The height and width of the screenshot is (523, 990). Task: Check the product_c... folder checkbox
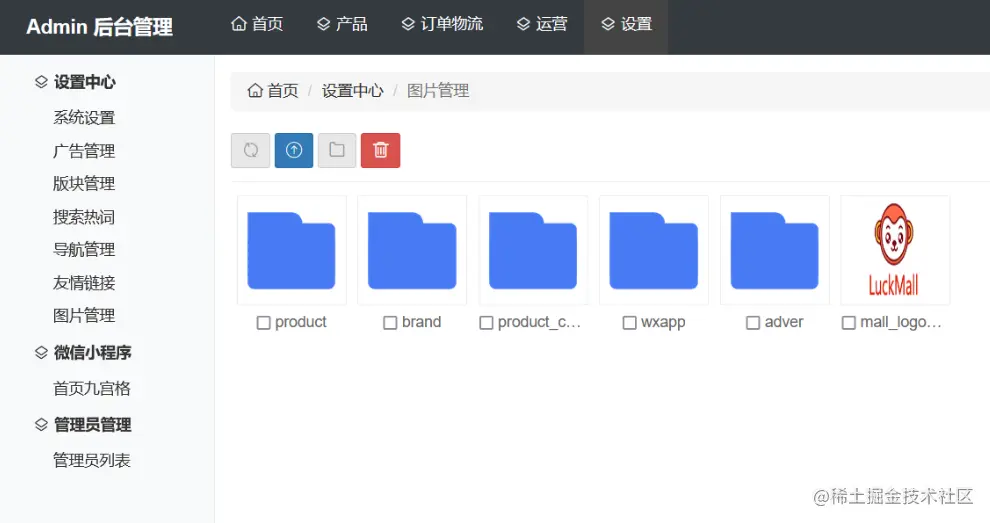(x=486, y=323)
